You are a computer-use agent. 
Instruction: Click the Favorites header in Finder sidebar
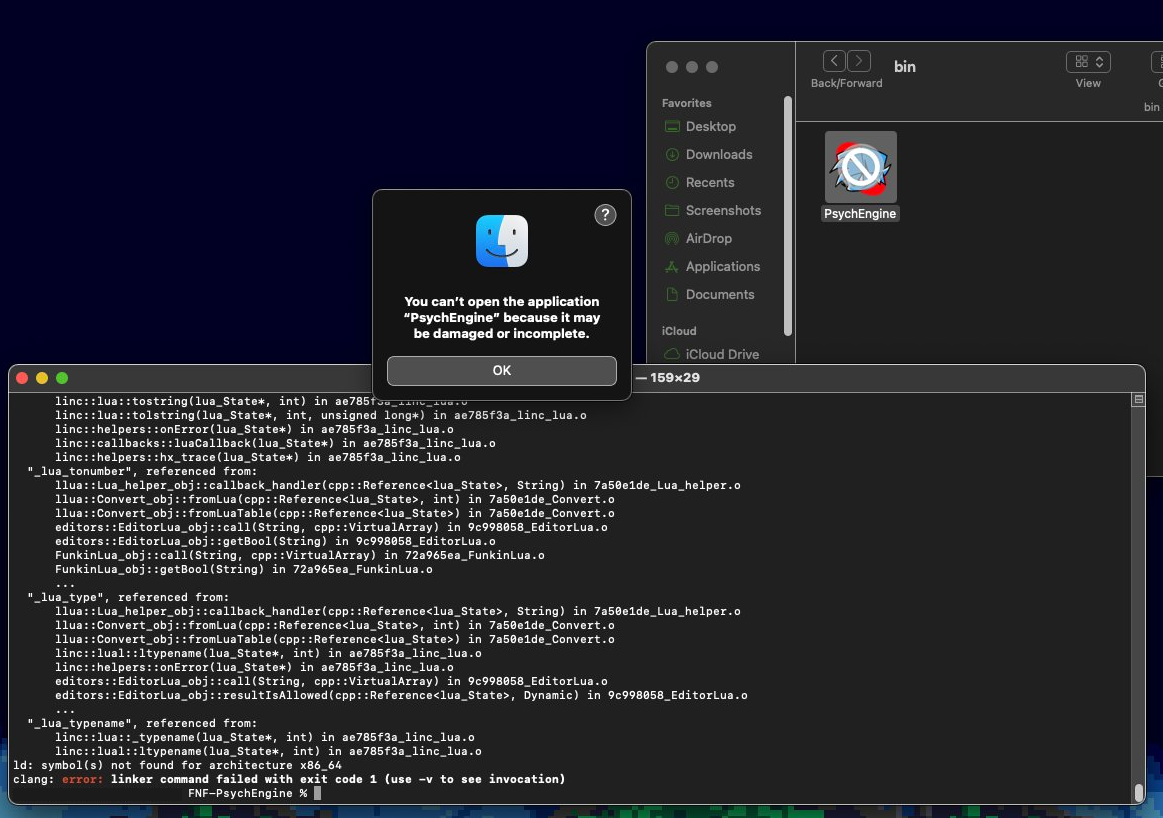click(x=687, y=103)
